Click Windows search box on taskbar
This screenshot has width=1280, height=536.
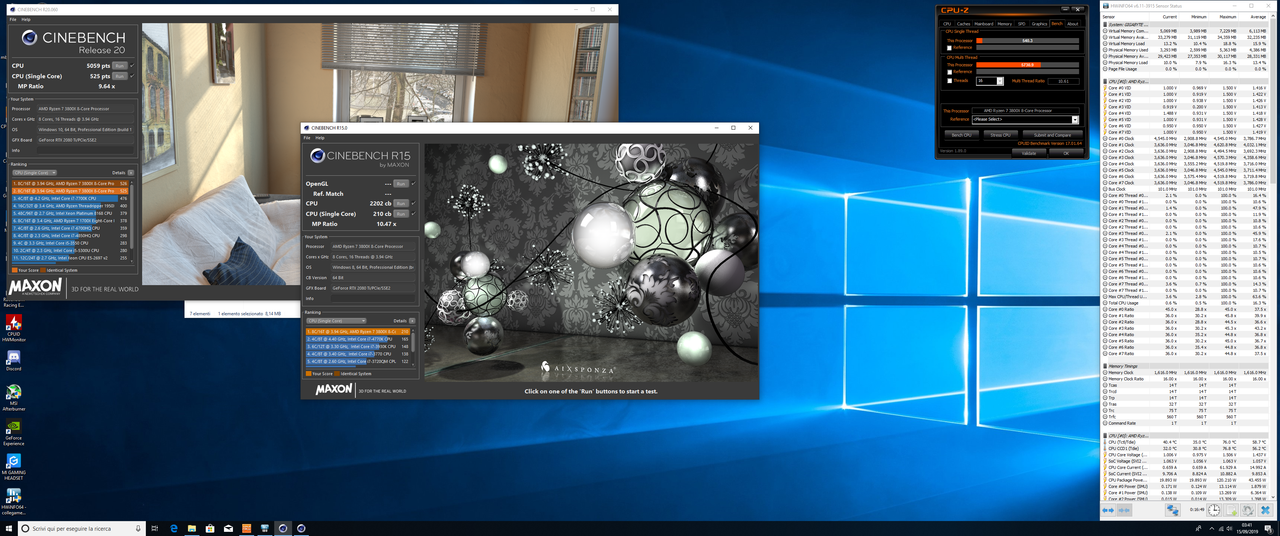coord(82,528)
